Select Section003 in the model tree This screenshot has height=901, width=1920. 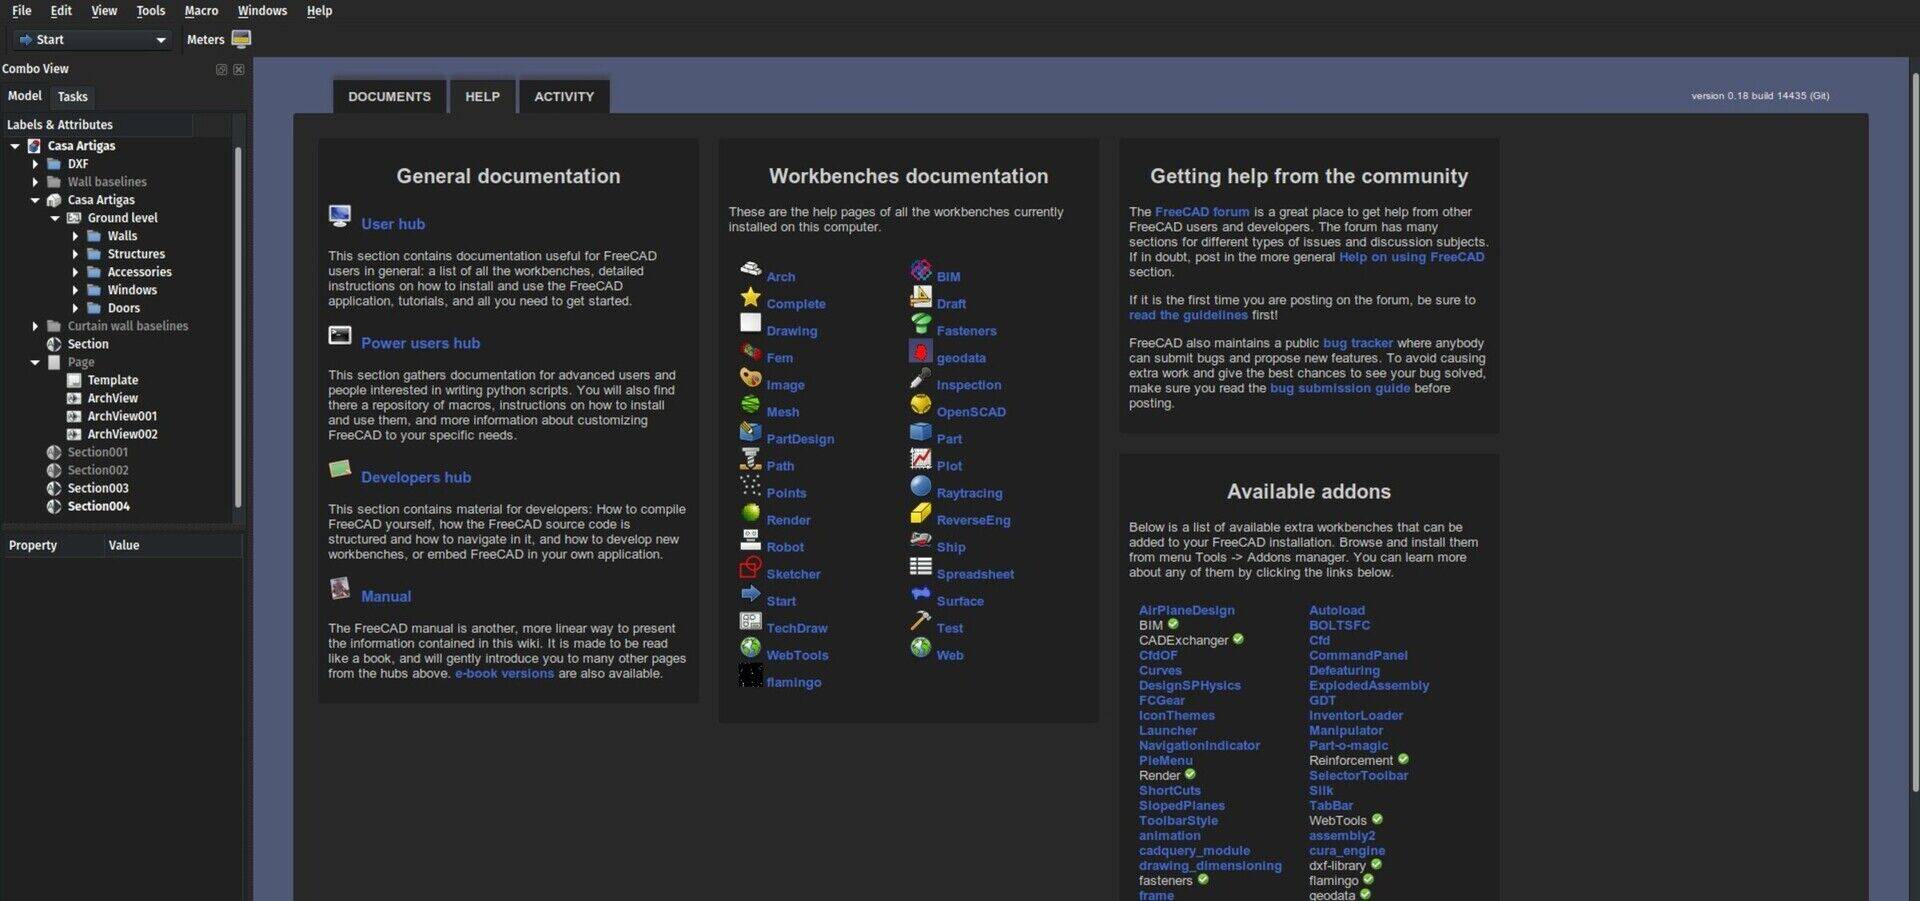pos(98,488)
